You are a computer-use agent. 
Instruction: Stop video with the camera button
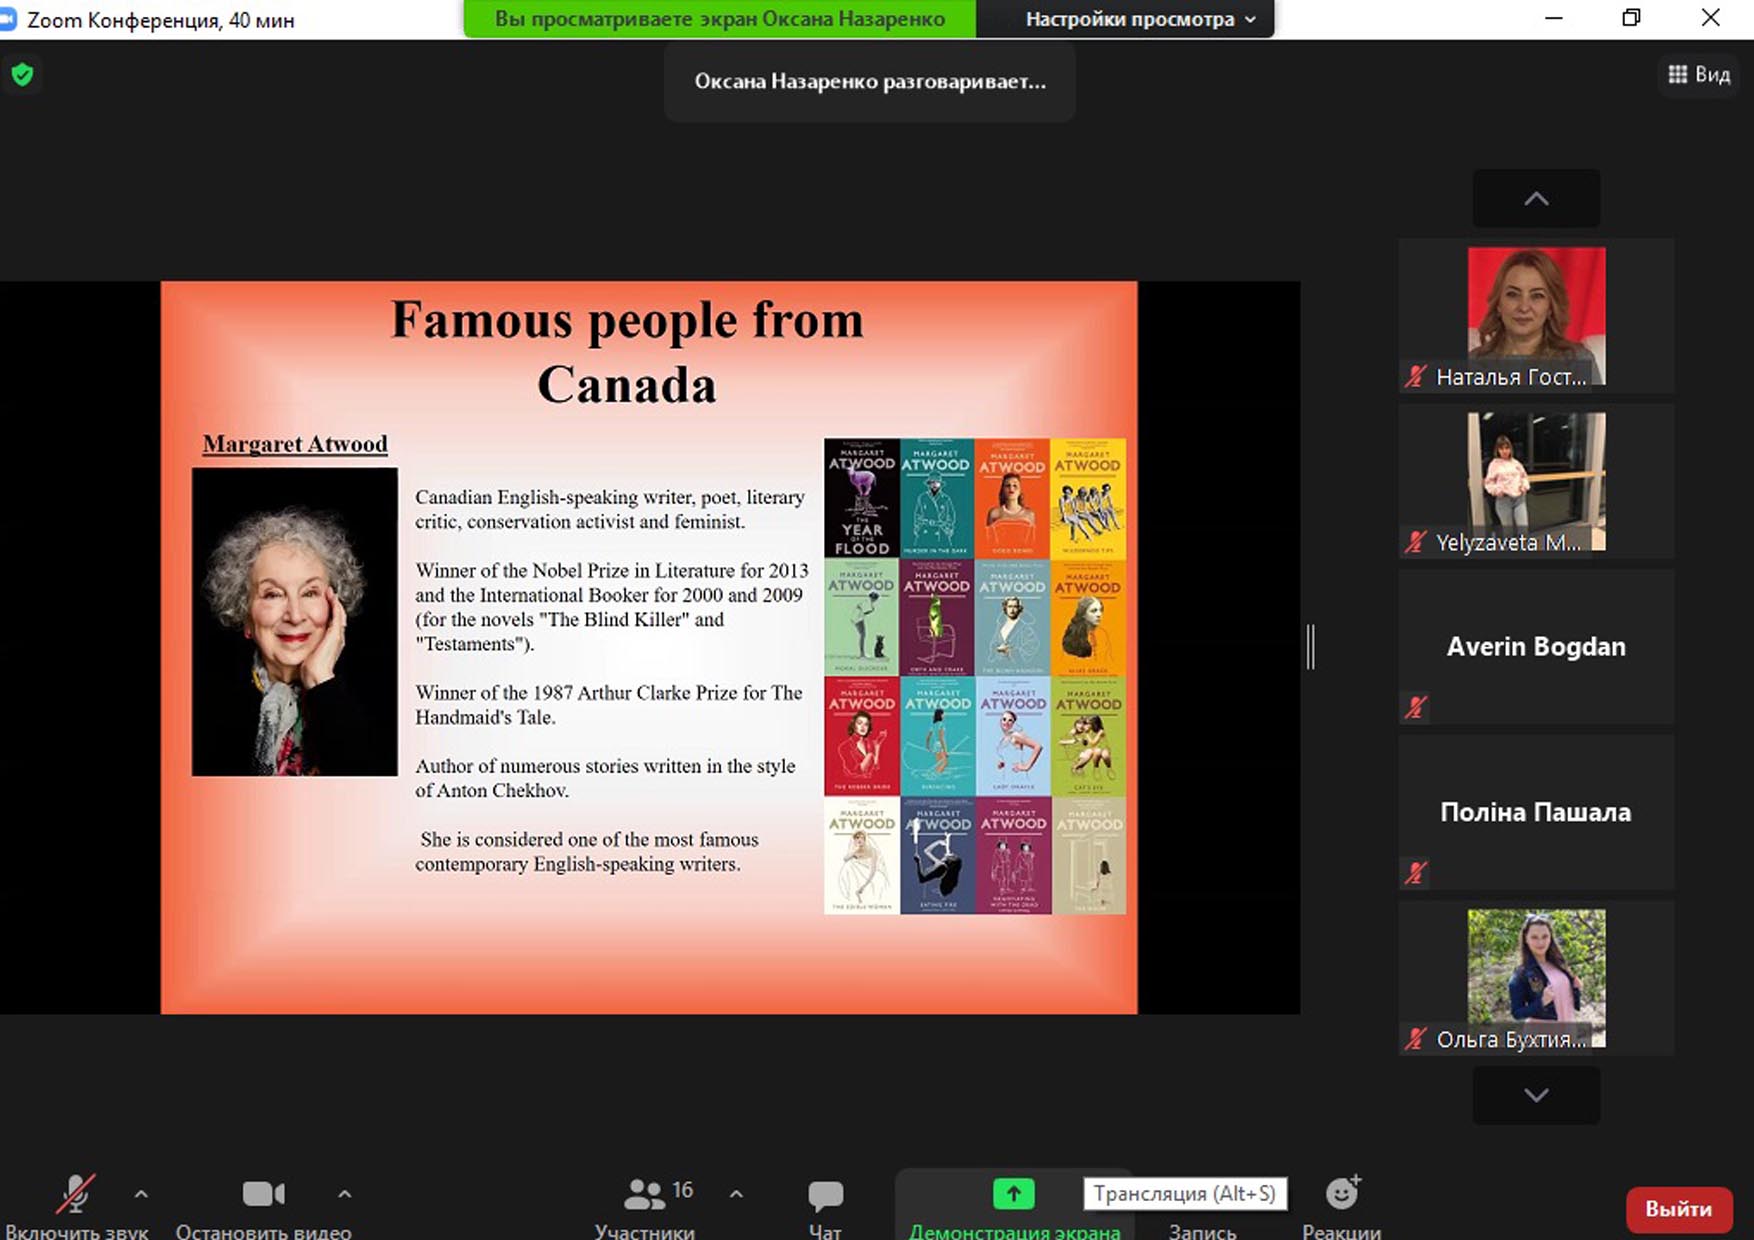263,1195
